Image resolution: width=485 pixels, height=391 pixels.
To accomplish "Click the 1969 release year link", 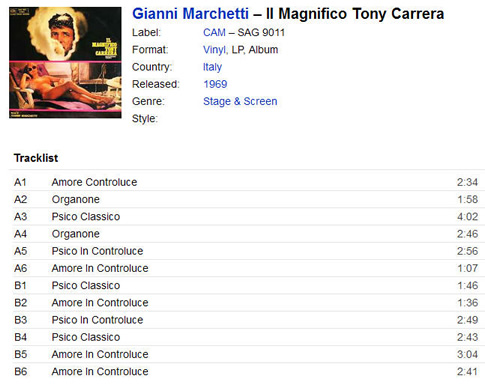I will pyautogui.click(x=215, y=84).
